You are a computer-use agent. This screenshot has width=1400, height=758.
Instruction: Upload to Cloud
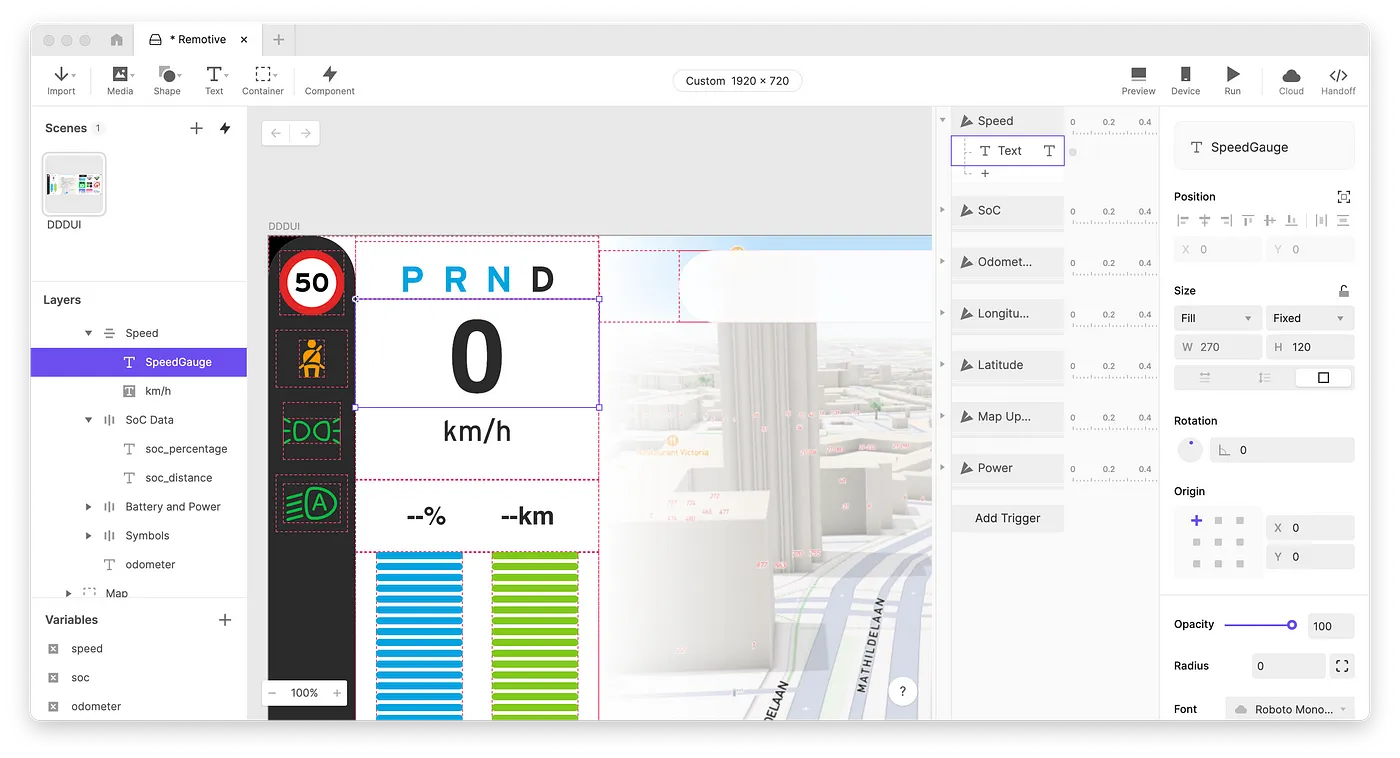pyautogui.click(x=1291, y=80)
